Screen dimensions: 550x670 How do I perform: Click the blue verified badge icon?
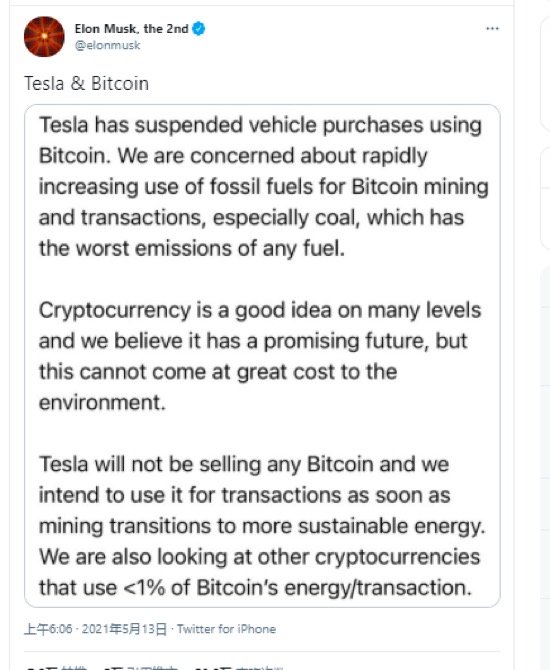coord(198,29)
